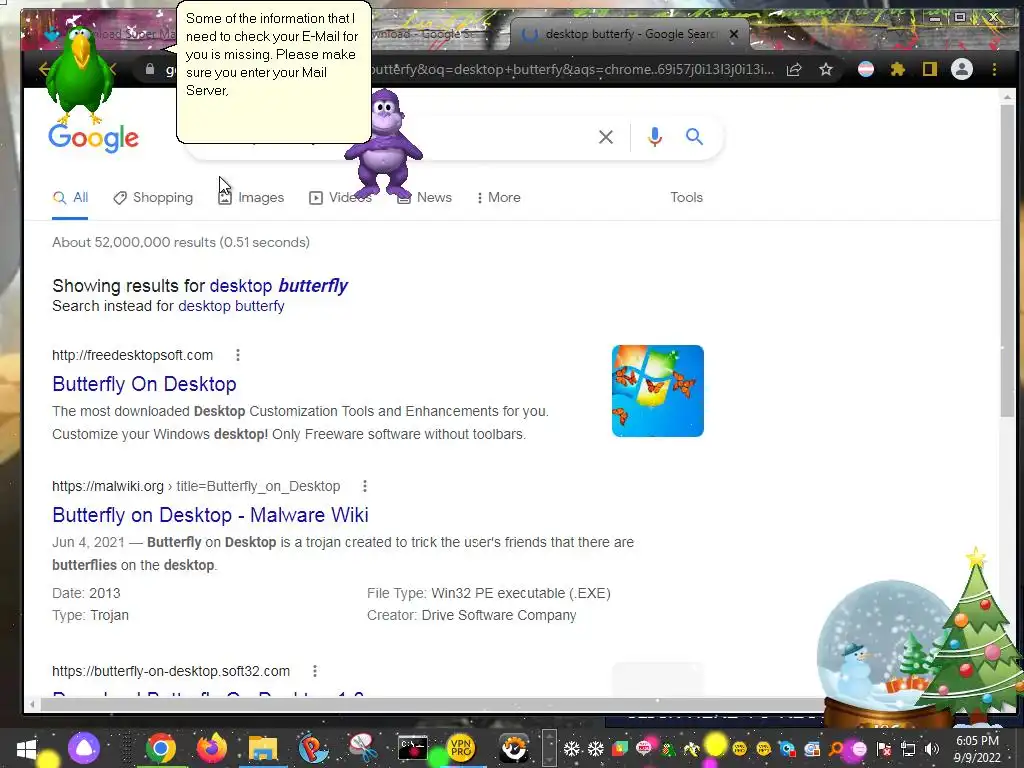Screen dimensions: 1024x768
Task: Open the options dots for the malwiki.org result
Action: [x=364, y=486]
